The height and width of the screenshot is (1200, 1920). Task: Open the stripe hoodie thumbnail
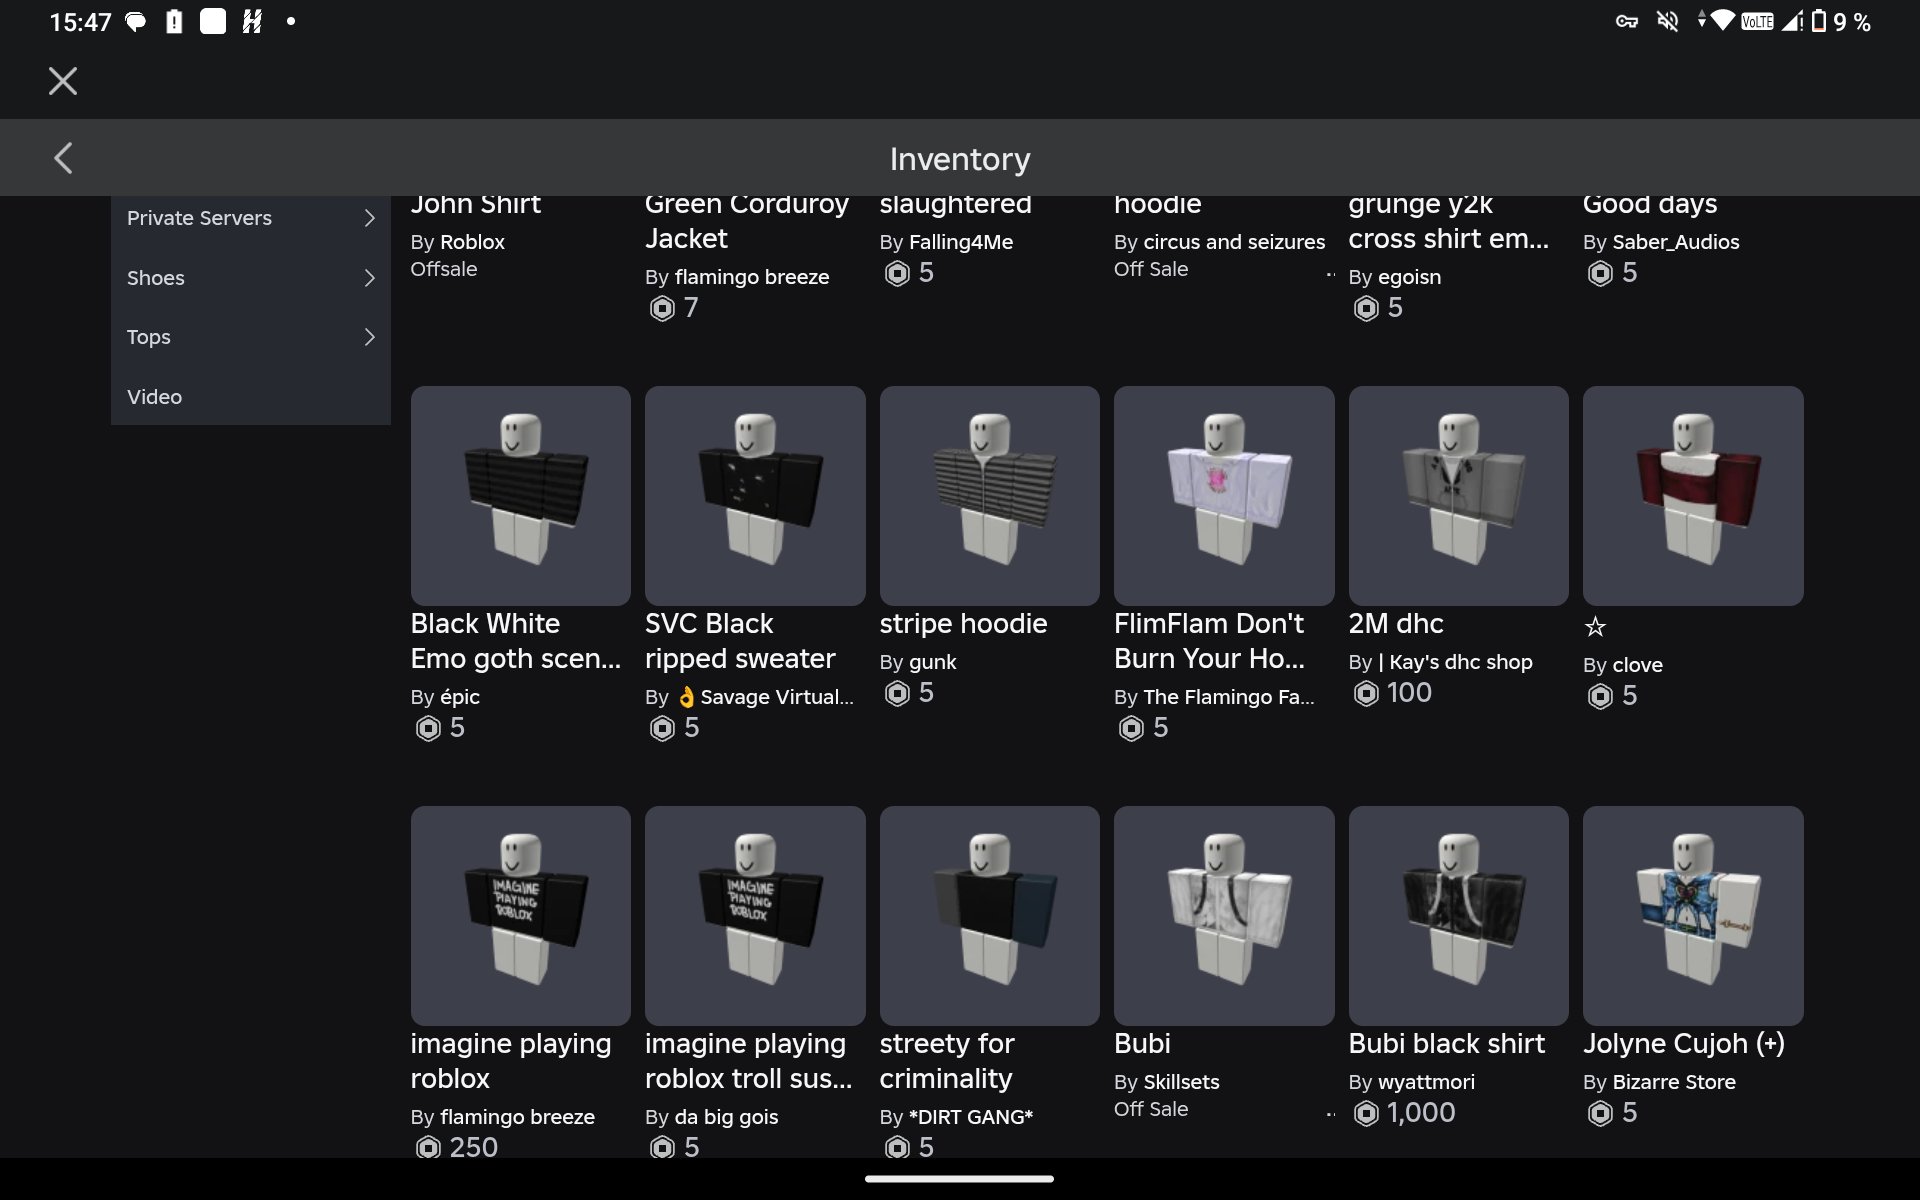tap(989, 496)
